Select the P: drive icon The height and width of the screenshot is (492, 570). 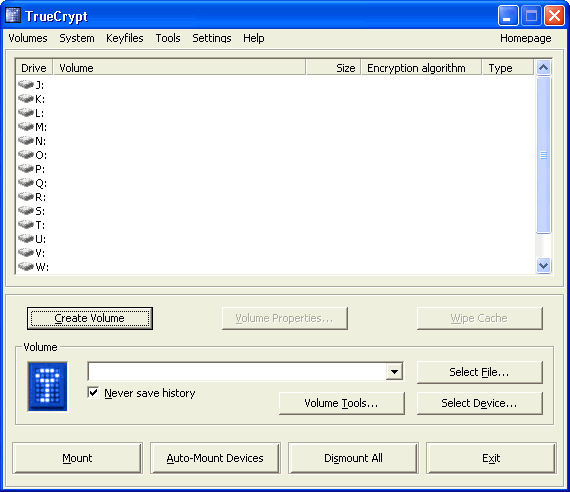point(26,169)
